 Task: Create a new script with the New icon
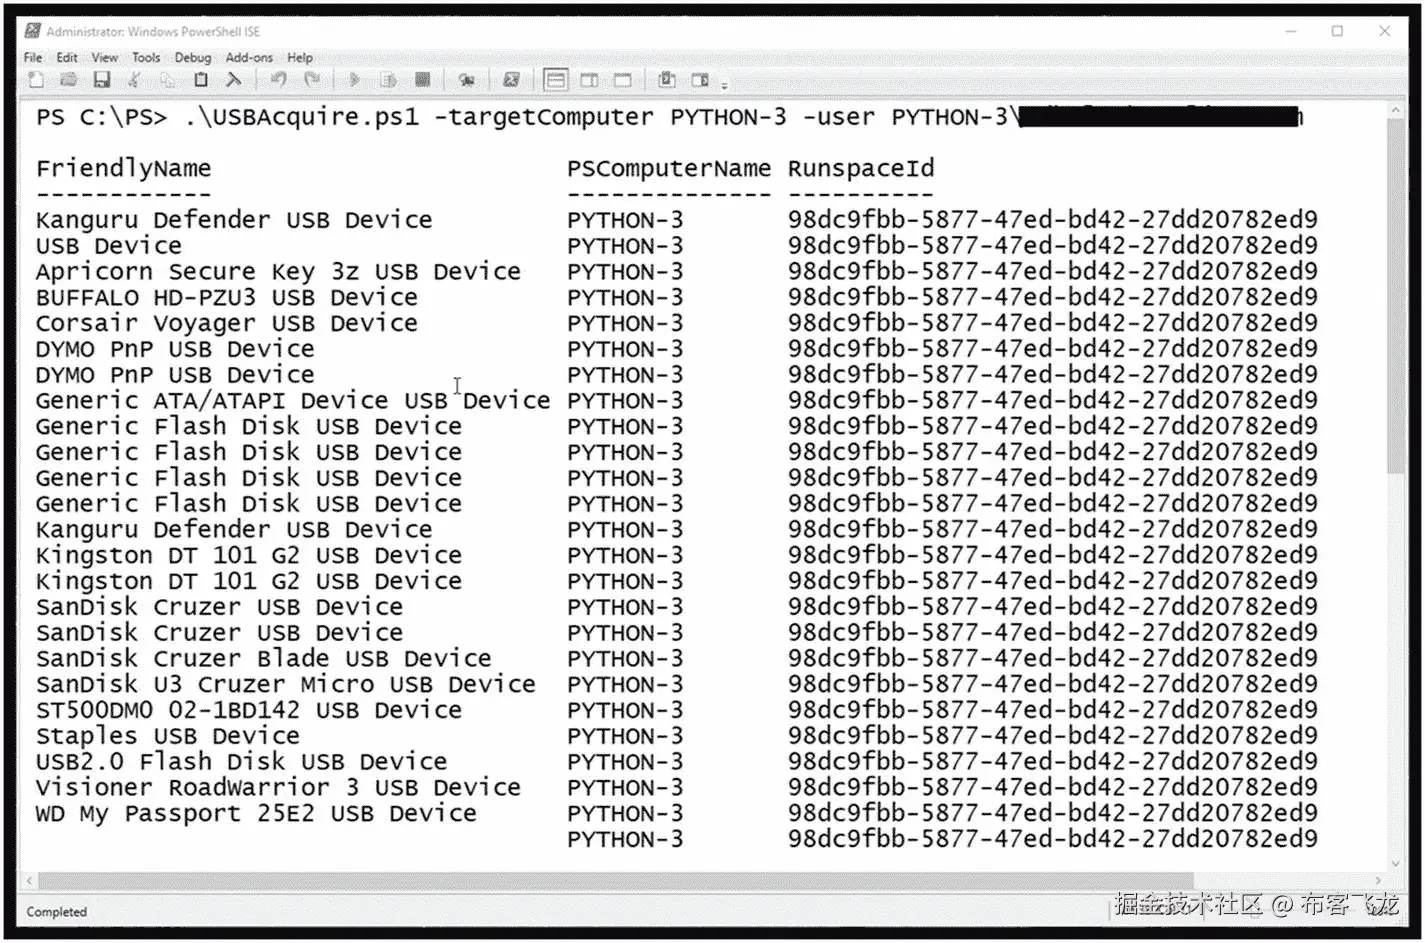pos(36,80)
